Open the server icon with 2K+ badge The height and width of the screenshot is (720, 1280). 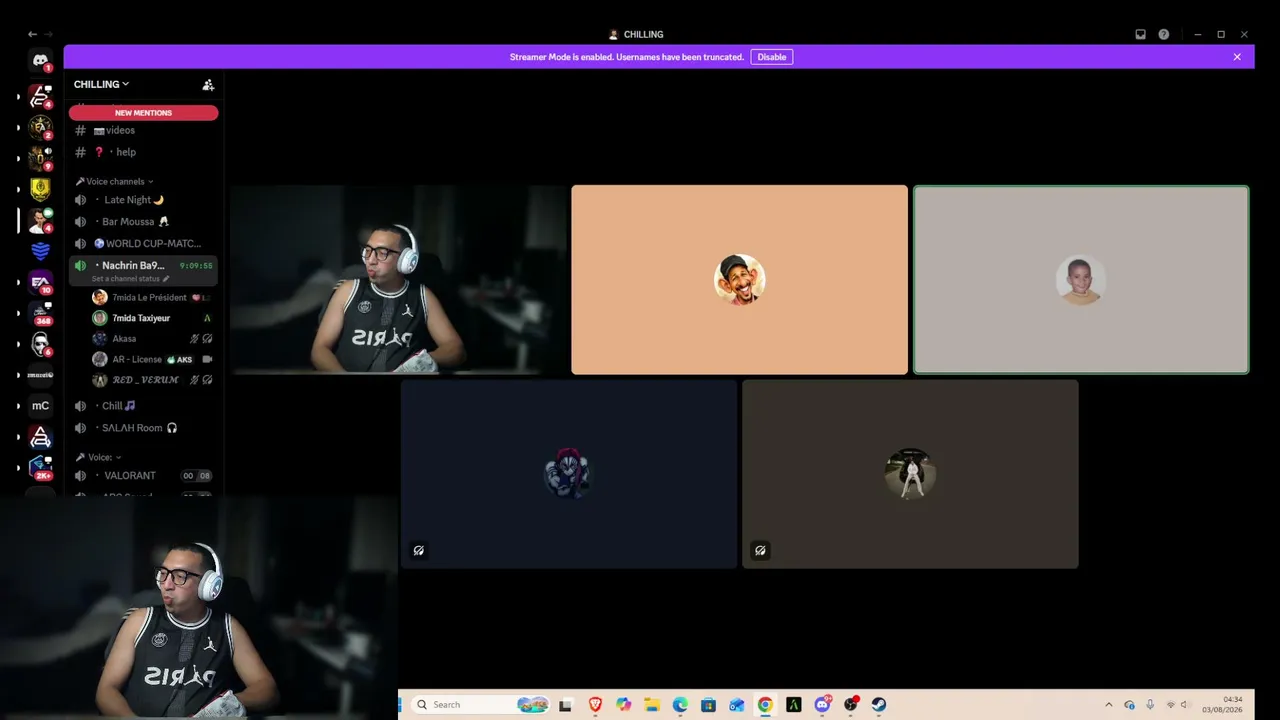pyautogui.click(x=40, y=467)
